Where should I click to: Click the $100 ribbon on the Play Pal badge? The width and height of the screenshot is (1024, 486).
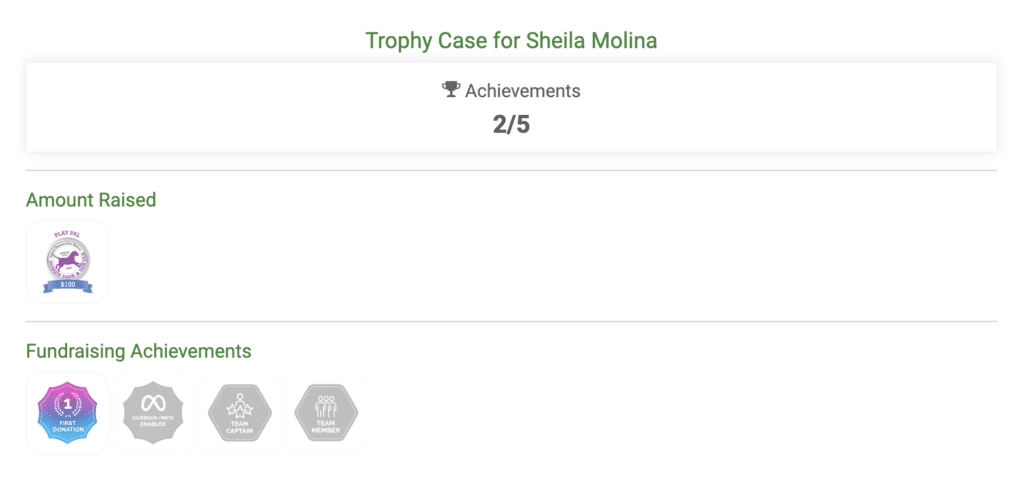(x=67, y=287)
